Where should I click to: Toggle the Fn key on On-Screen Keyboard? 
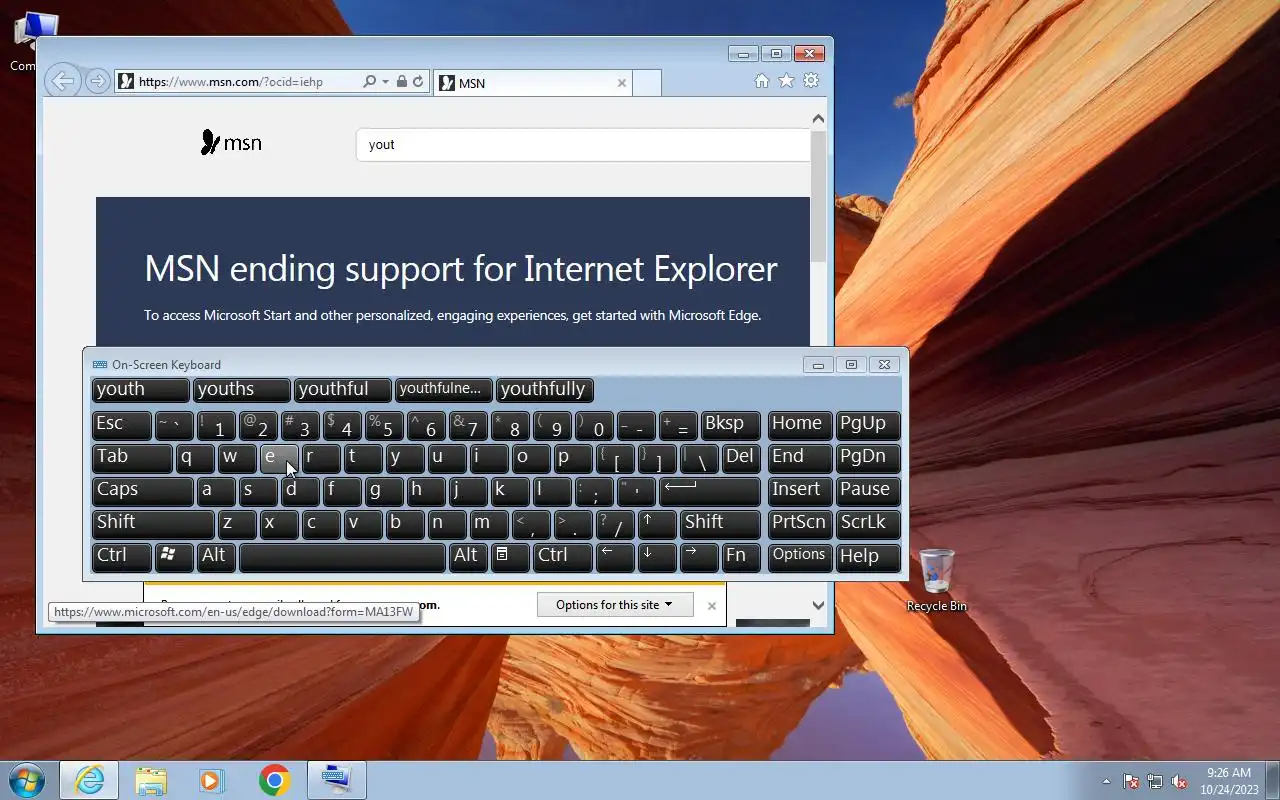tap(740, 557)
